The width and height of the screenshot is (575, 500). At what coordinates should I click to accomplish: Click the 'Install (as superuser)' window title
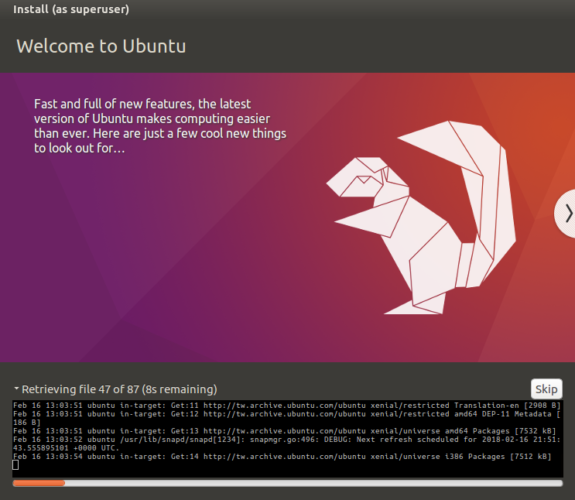point(71,9)
